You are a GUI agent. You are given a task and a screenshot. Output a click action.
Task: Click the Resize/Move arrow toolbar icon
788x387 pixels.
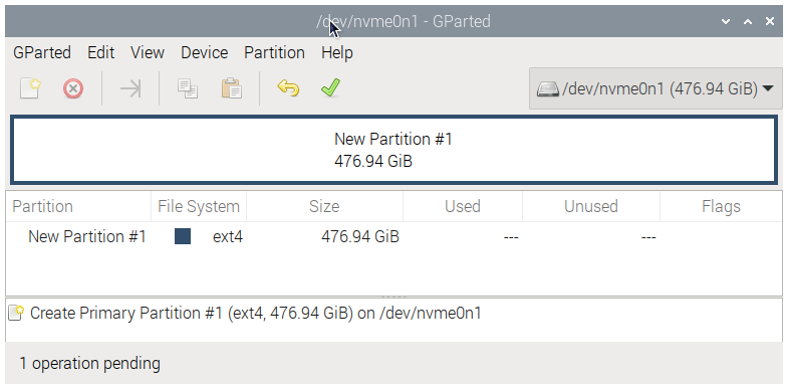131,89
